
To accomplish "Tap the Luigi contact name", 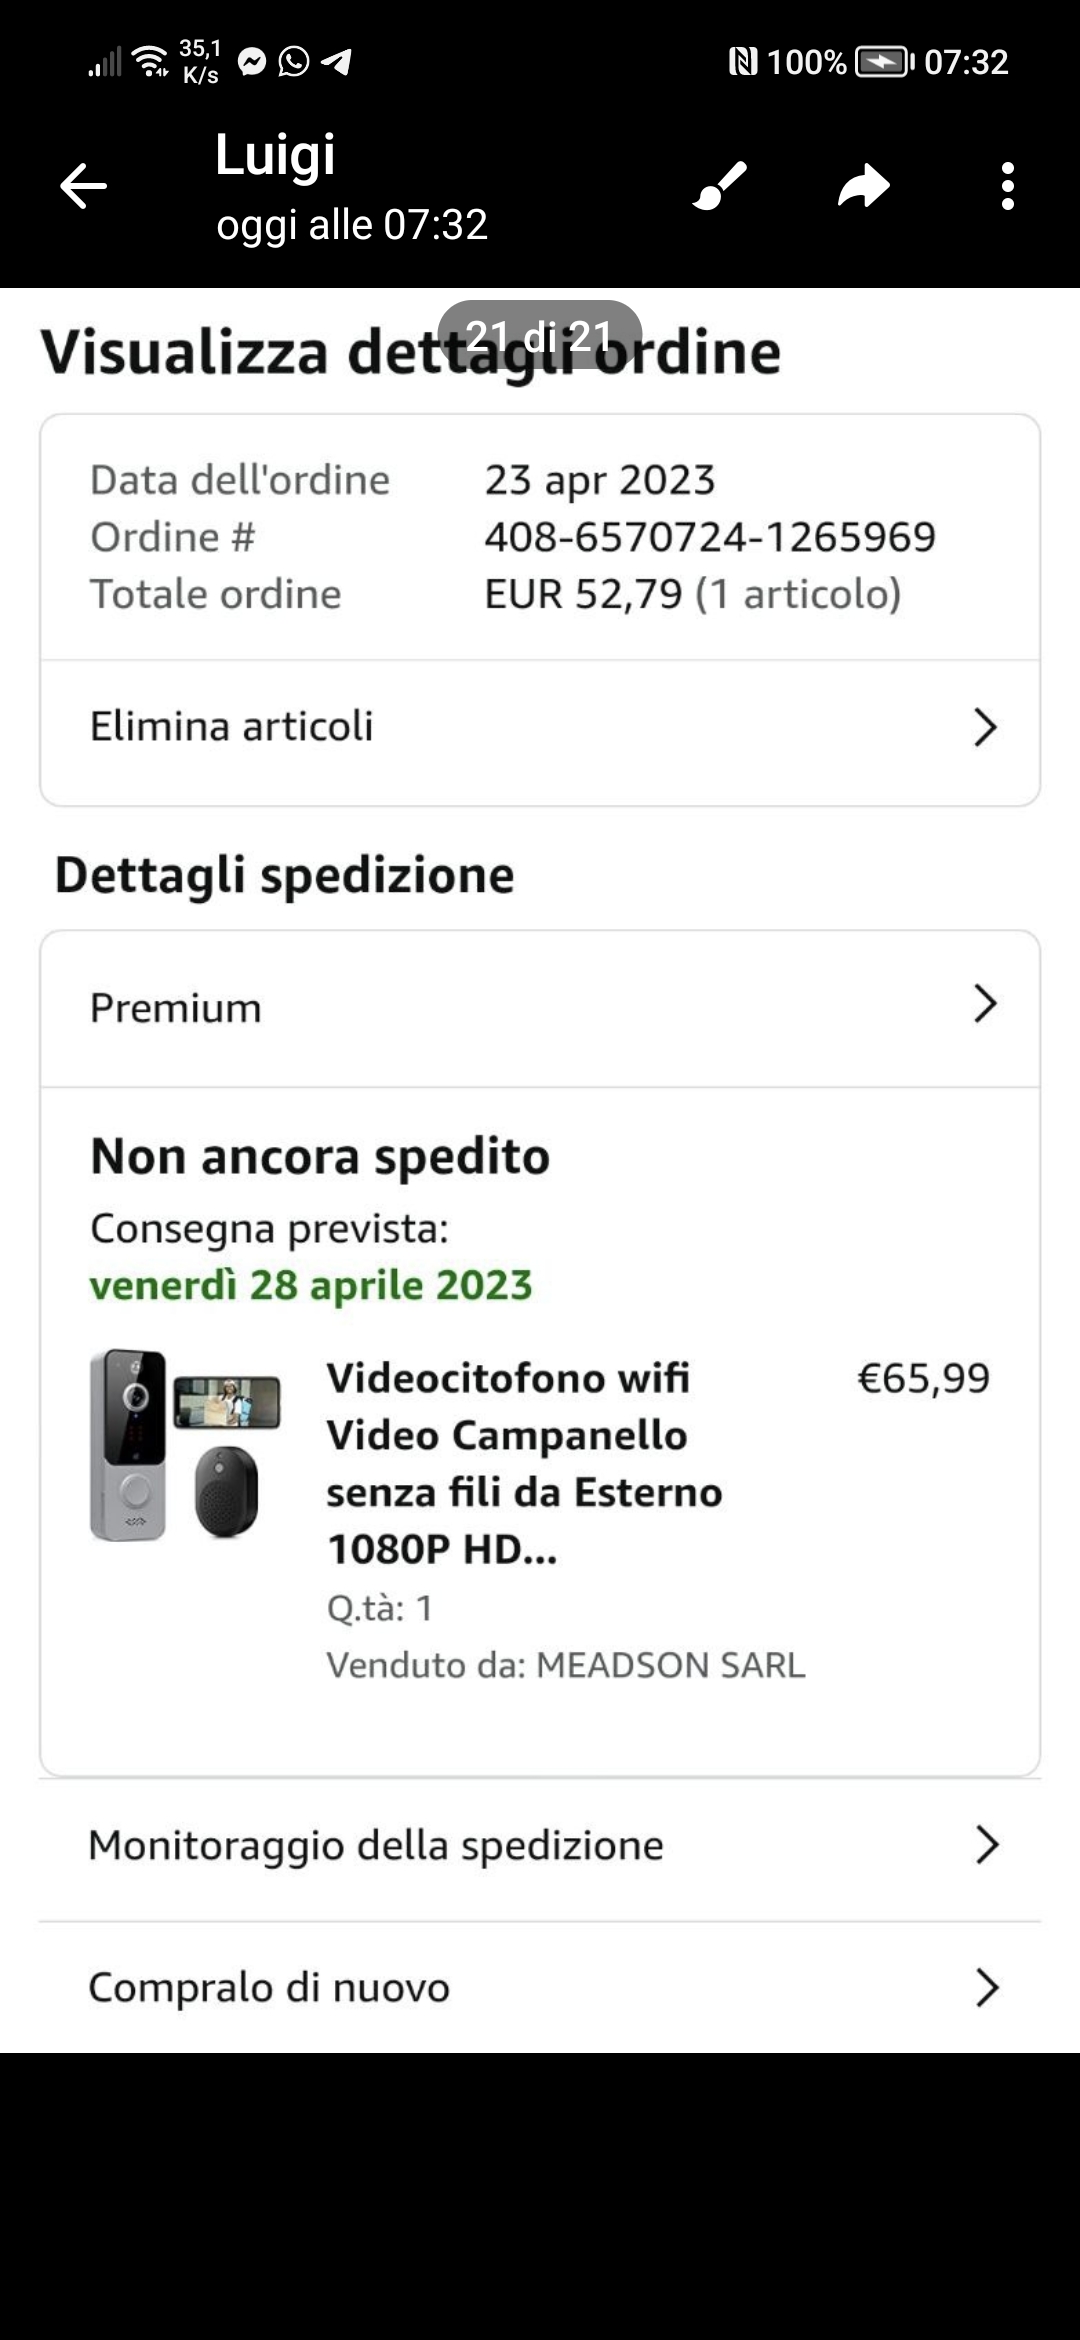I will pos(275,156).
